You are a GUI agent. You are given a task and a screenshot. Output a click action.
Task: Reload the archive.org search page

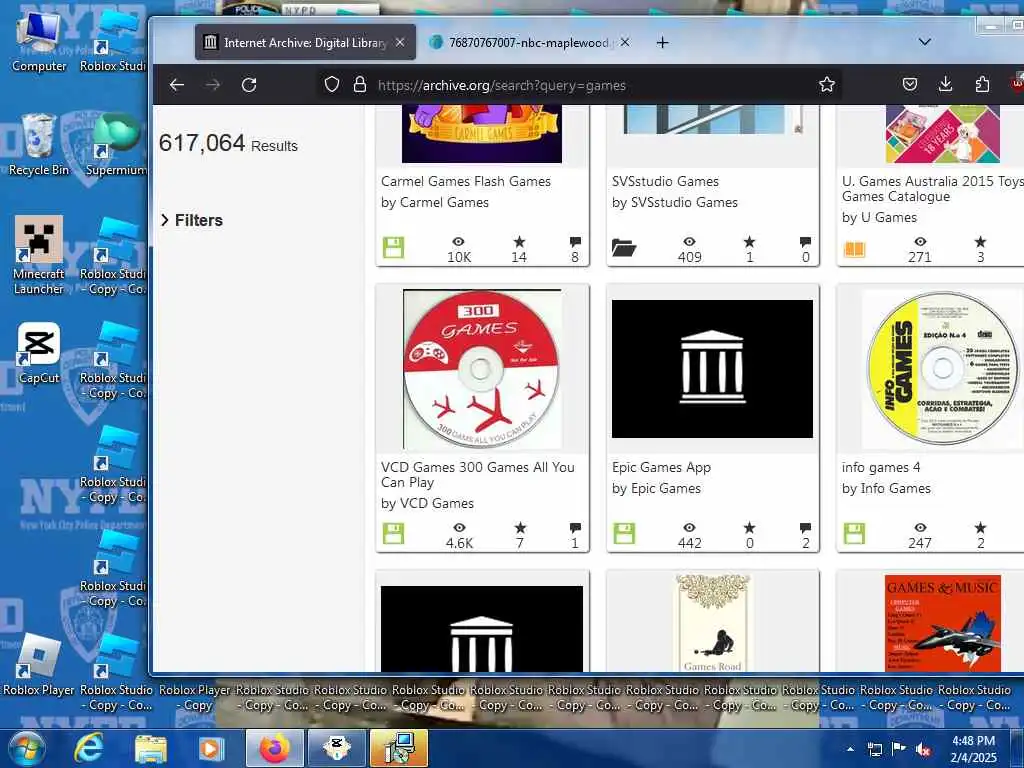coord(249,85)
